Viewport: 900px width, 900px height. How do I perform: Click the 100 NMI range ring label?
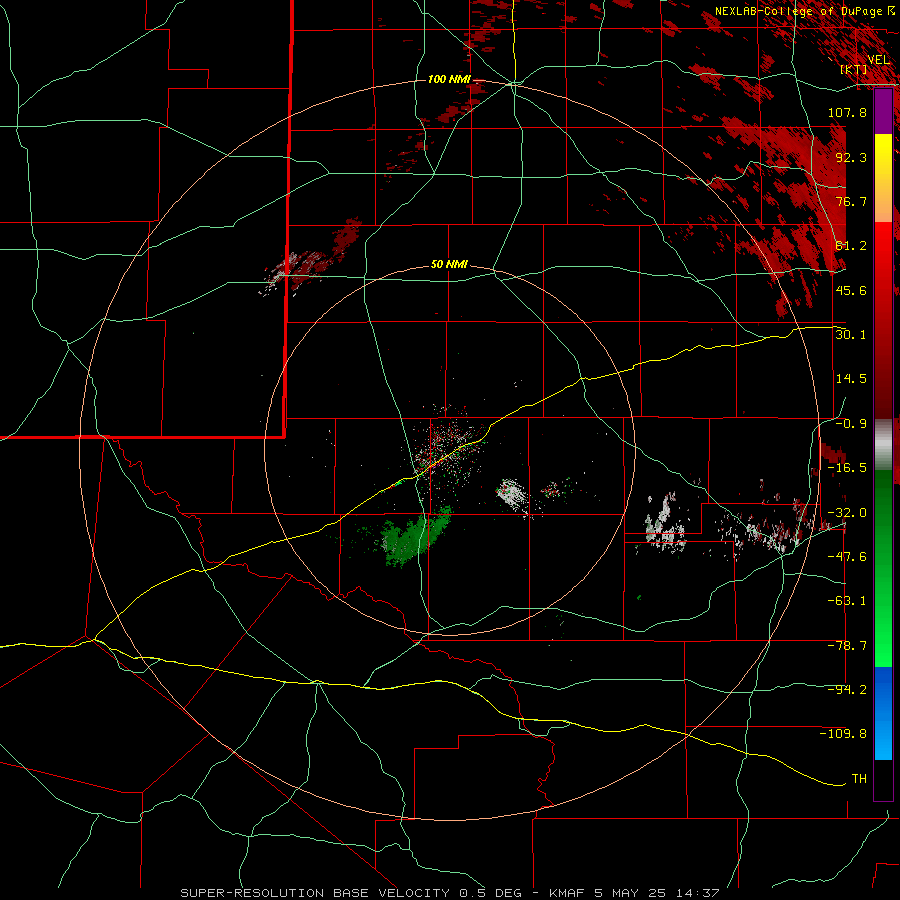pyautogui.click(x=449, y=79)
